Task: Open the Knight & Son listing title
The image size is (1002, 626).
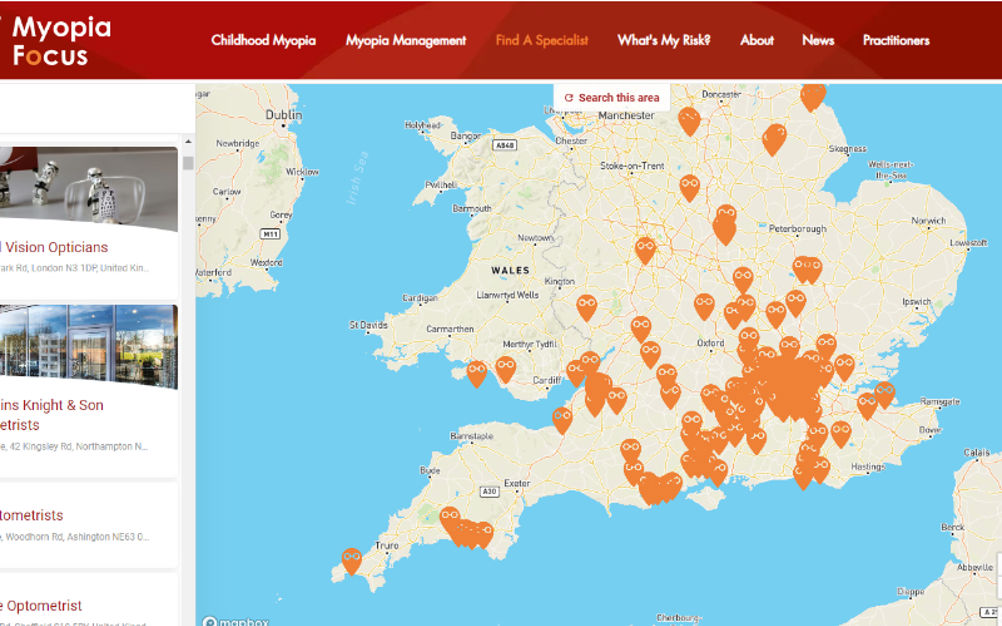Action: point(52,415)
